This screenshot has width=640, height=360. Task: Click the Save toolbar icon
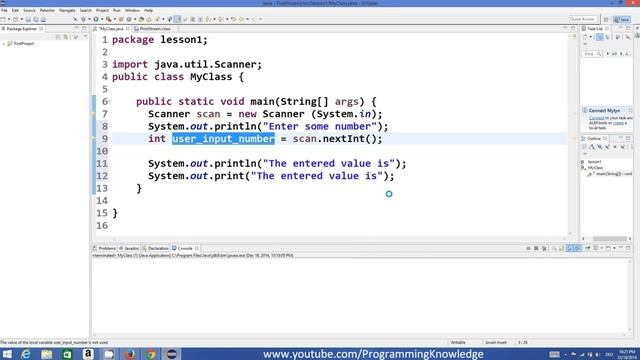click(x=28, y=19)
